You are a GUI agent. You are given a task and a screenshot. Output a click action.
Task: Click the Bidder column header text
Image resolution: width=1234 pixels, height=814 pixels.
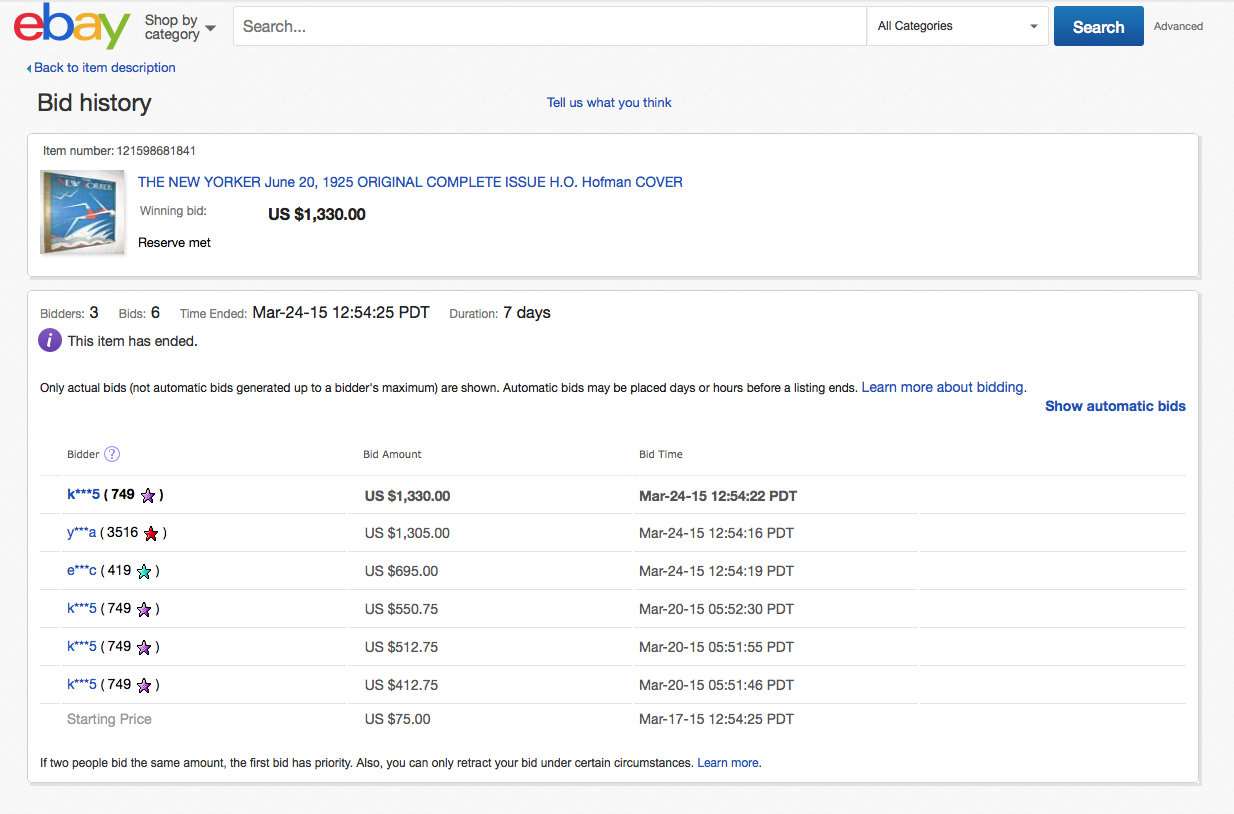[83, 454]
